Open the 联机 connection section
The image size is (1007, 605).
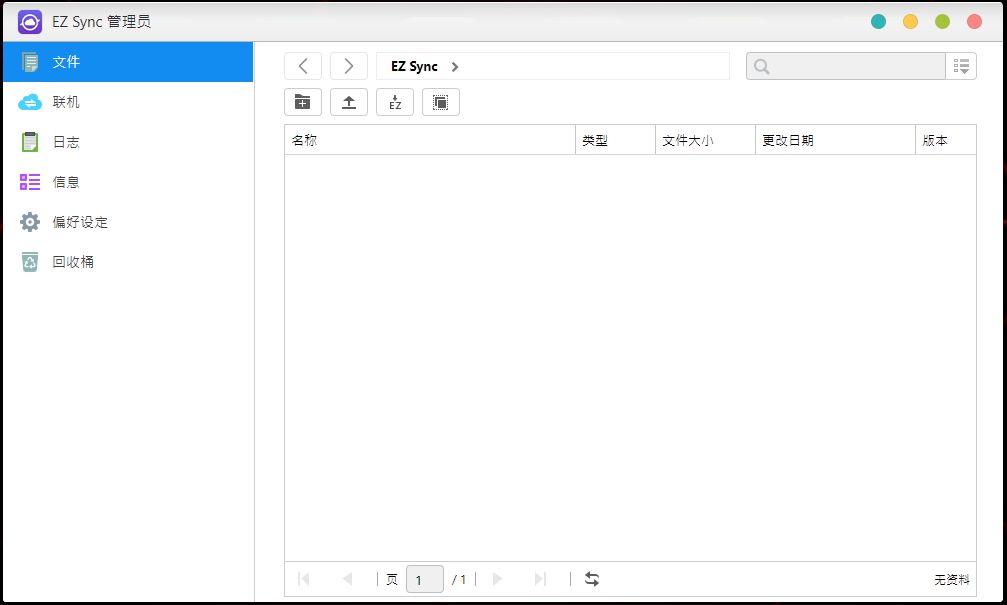(128, 101)
